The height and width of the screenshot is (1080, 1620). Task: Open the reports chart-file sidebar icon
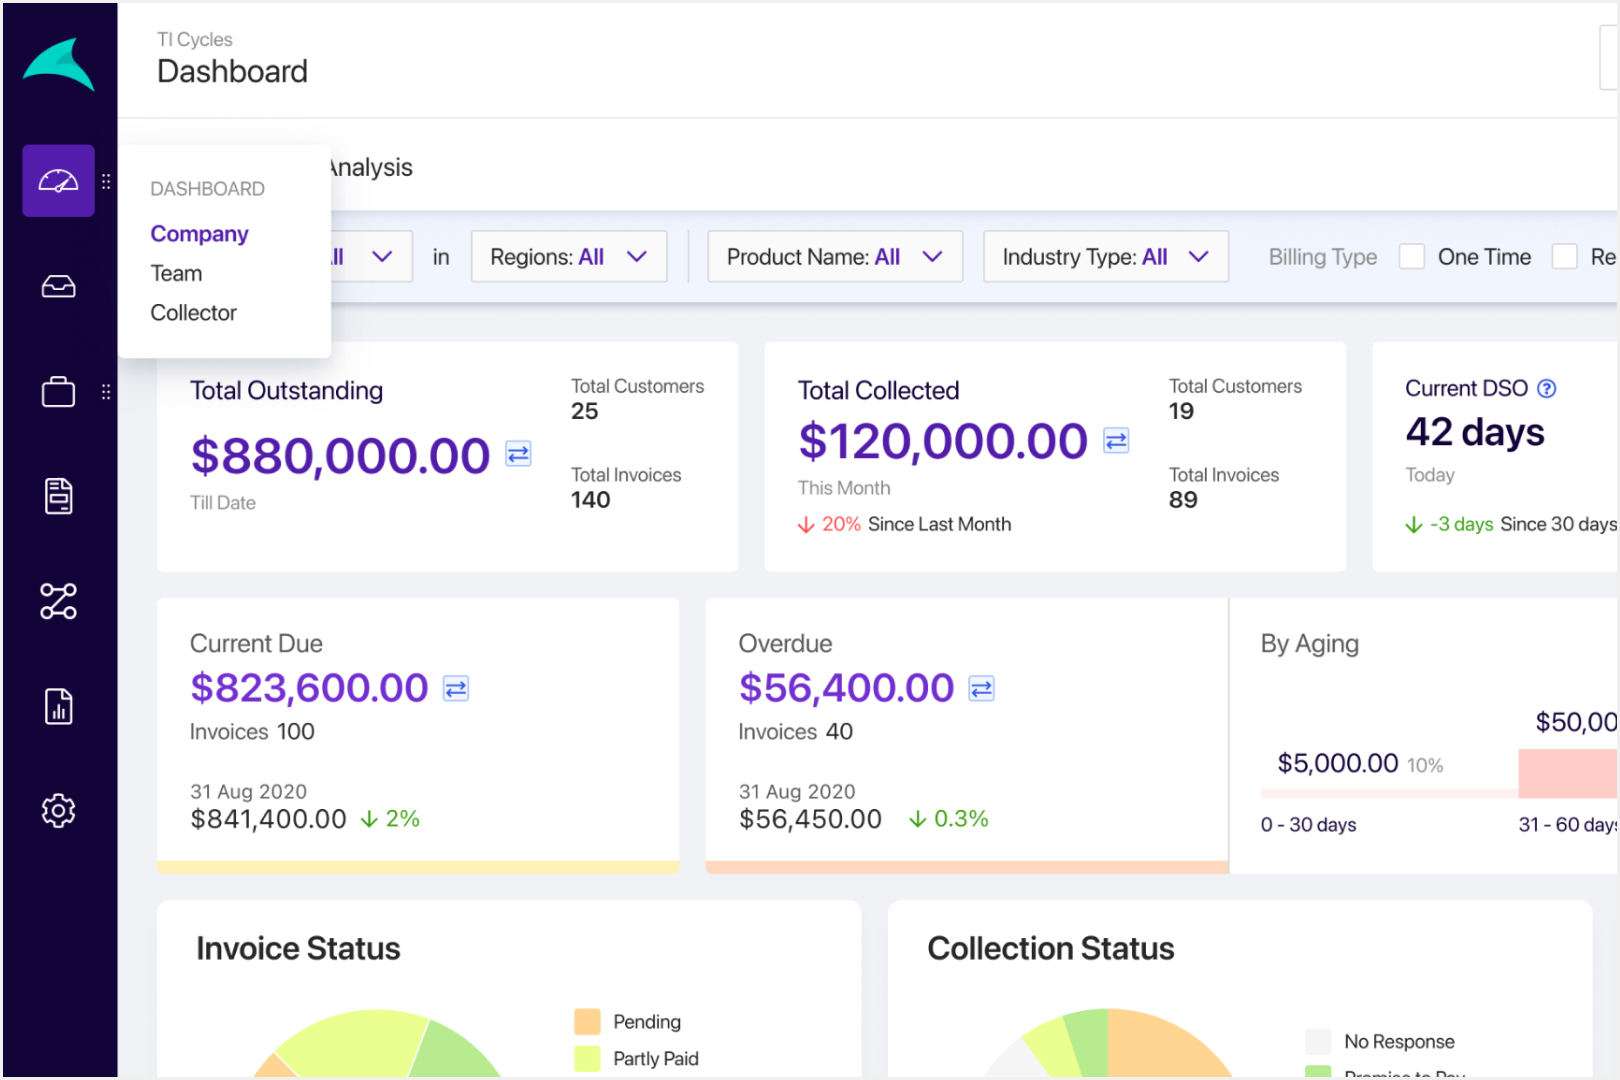tap(59, 706)
